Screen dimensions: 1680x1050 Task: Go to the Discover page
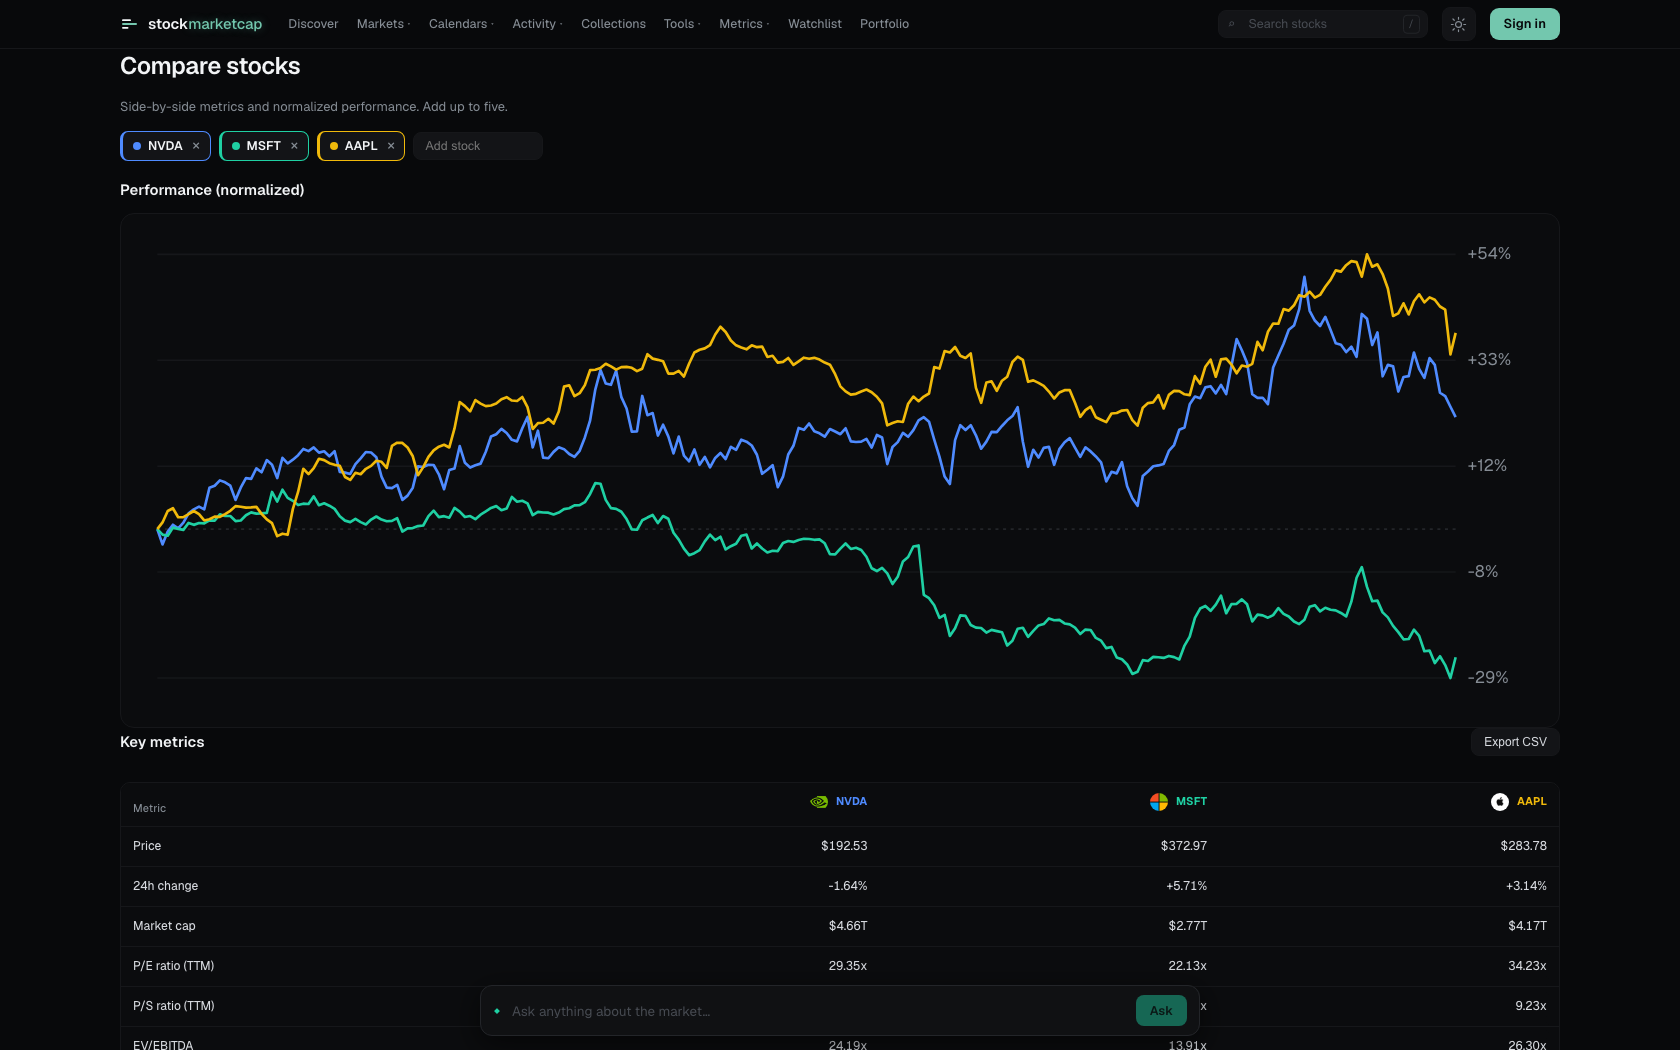pyautogui.click(x=313, y=24)
